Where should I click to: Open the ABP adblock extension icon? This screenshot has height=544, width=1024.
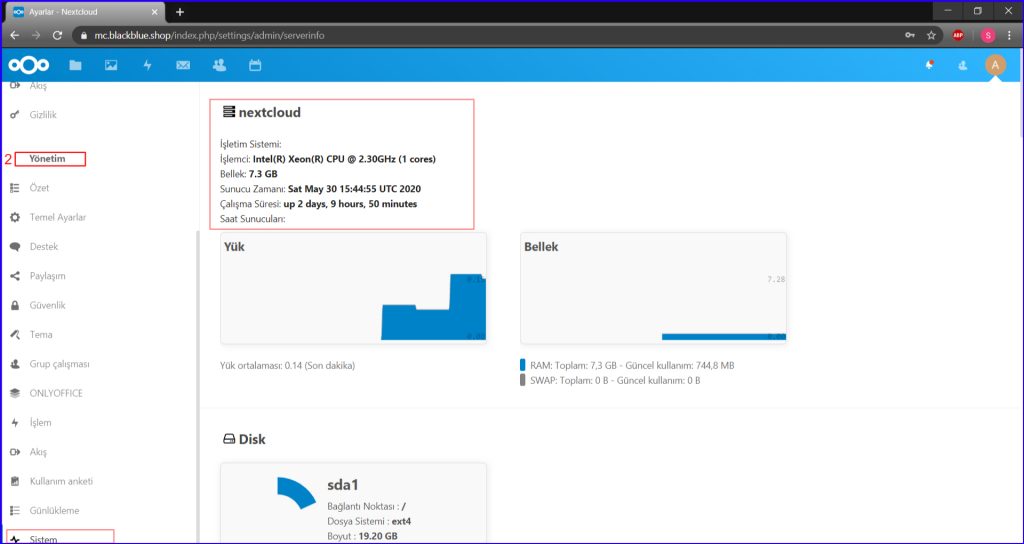coord(958,35)
